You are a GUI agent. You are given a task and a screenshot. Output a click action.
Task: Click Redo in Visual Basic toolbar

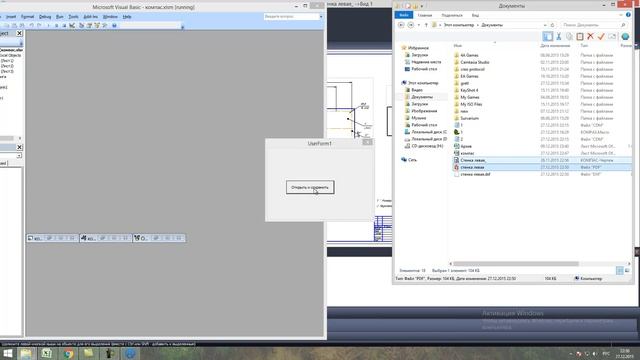click(39, 25)
